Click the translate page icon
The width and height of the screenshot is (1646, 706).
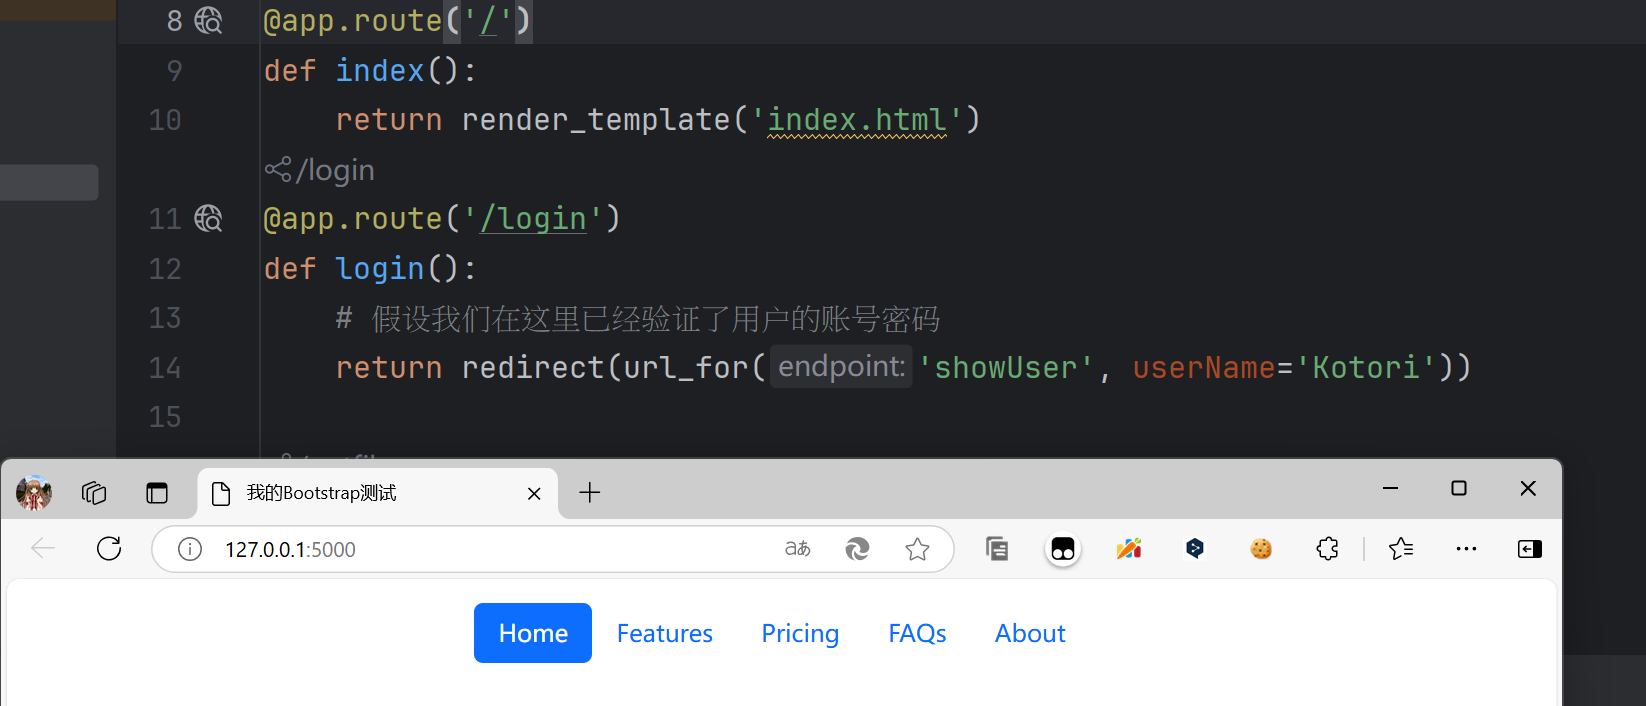click(x=797, y=549)
